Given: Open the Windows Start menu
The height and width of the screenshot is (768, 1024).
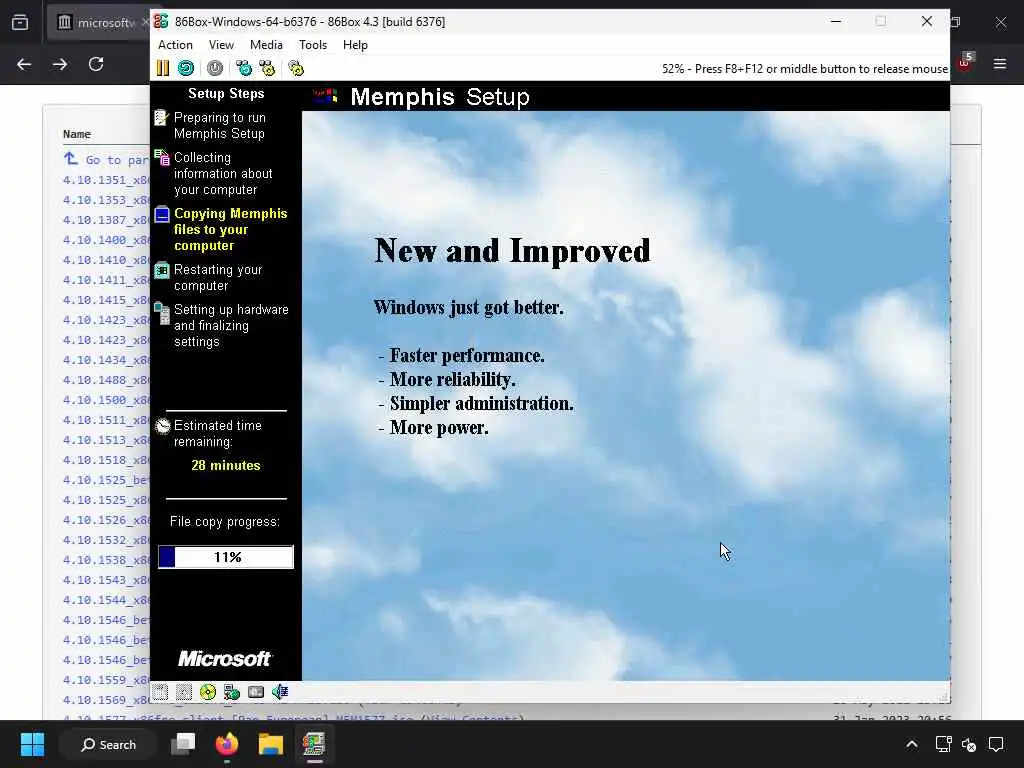Looking at the screenshot, I should 32,744.
